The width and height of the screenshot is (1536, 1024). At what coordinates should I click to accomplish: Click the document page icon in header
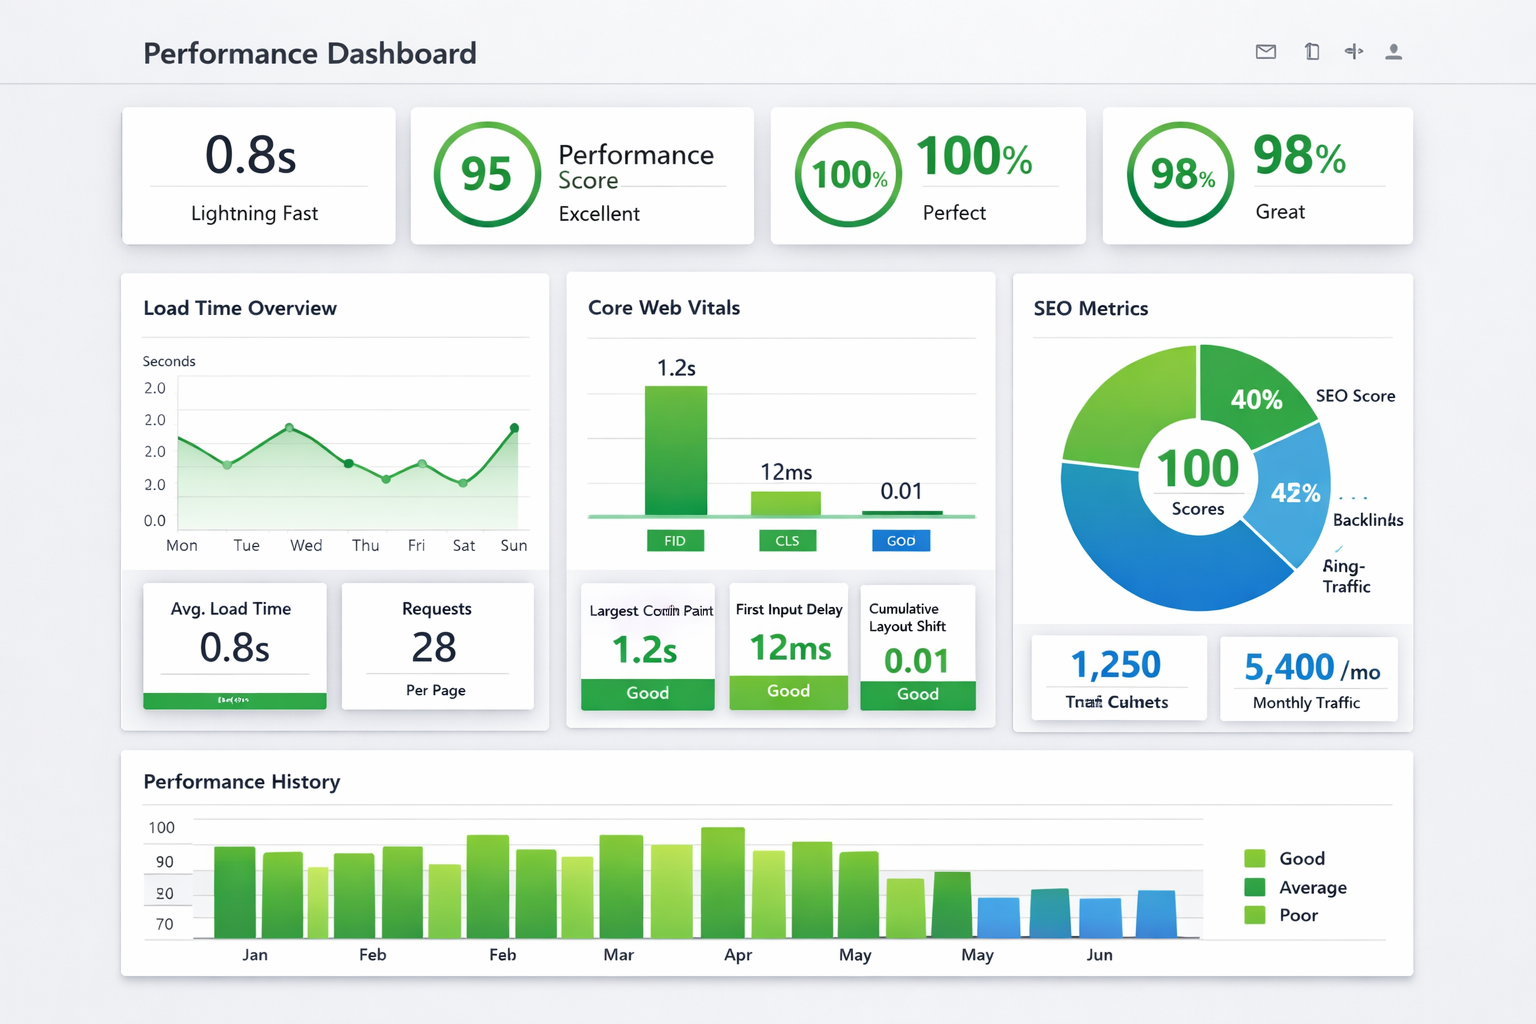[x=1312, y=52]
